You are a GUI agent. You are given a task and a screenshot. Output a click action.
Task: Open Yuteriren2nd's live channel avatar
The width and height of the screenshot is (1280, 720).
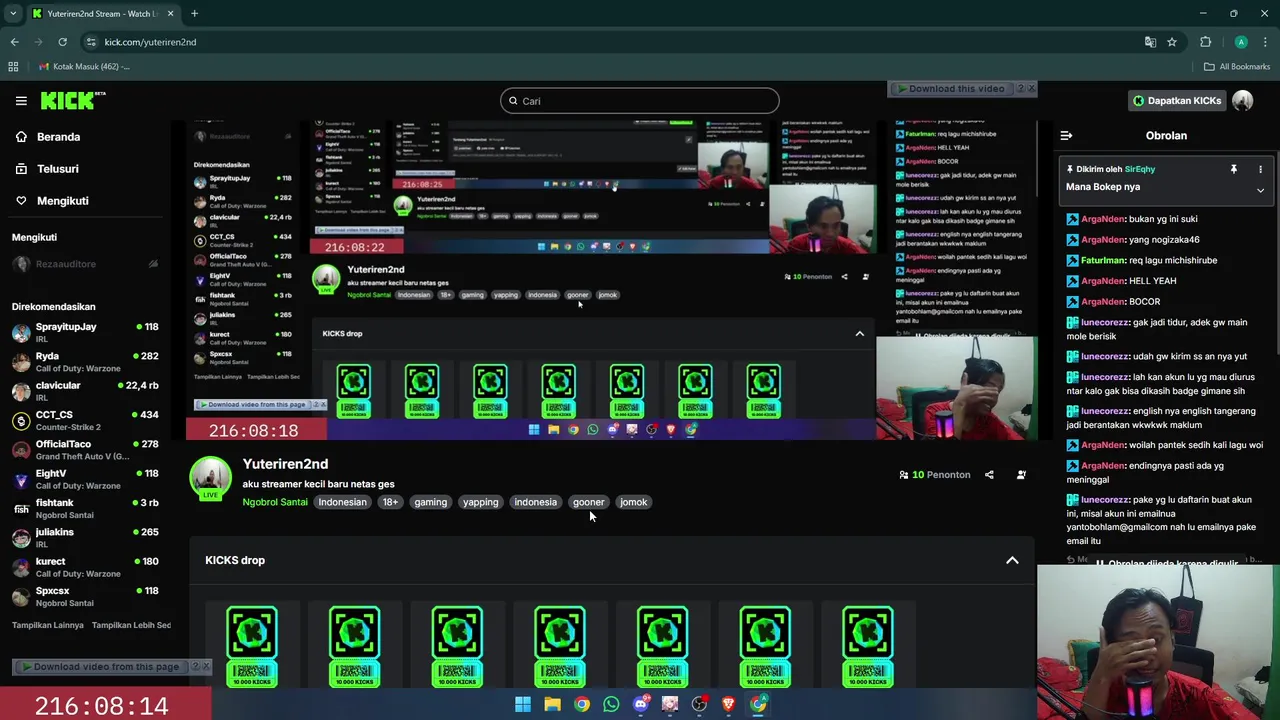coord(211,478)
